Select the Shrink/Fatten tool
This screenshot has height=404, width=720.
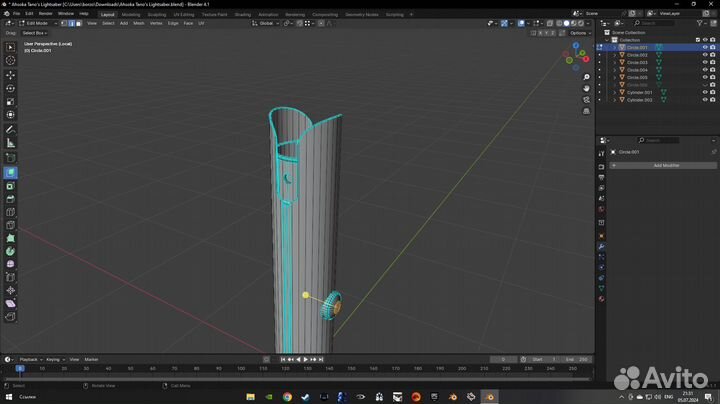pos(10,290)
